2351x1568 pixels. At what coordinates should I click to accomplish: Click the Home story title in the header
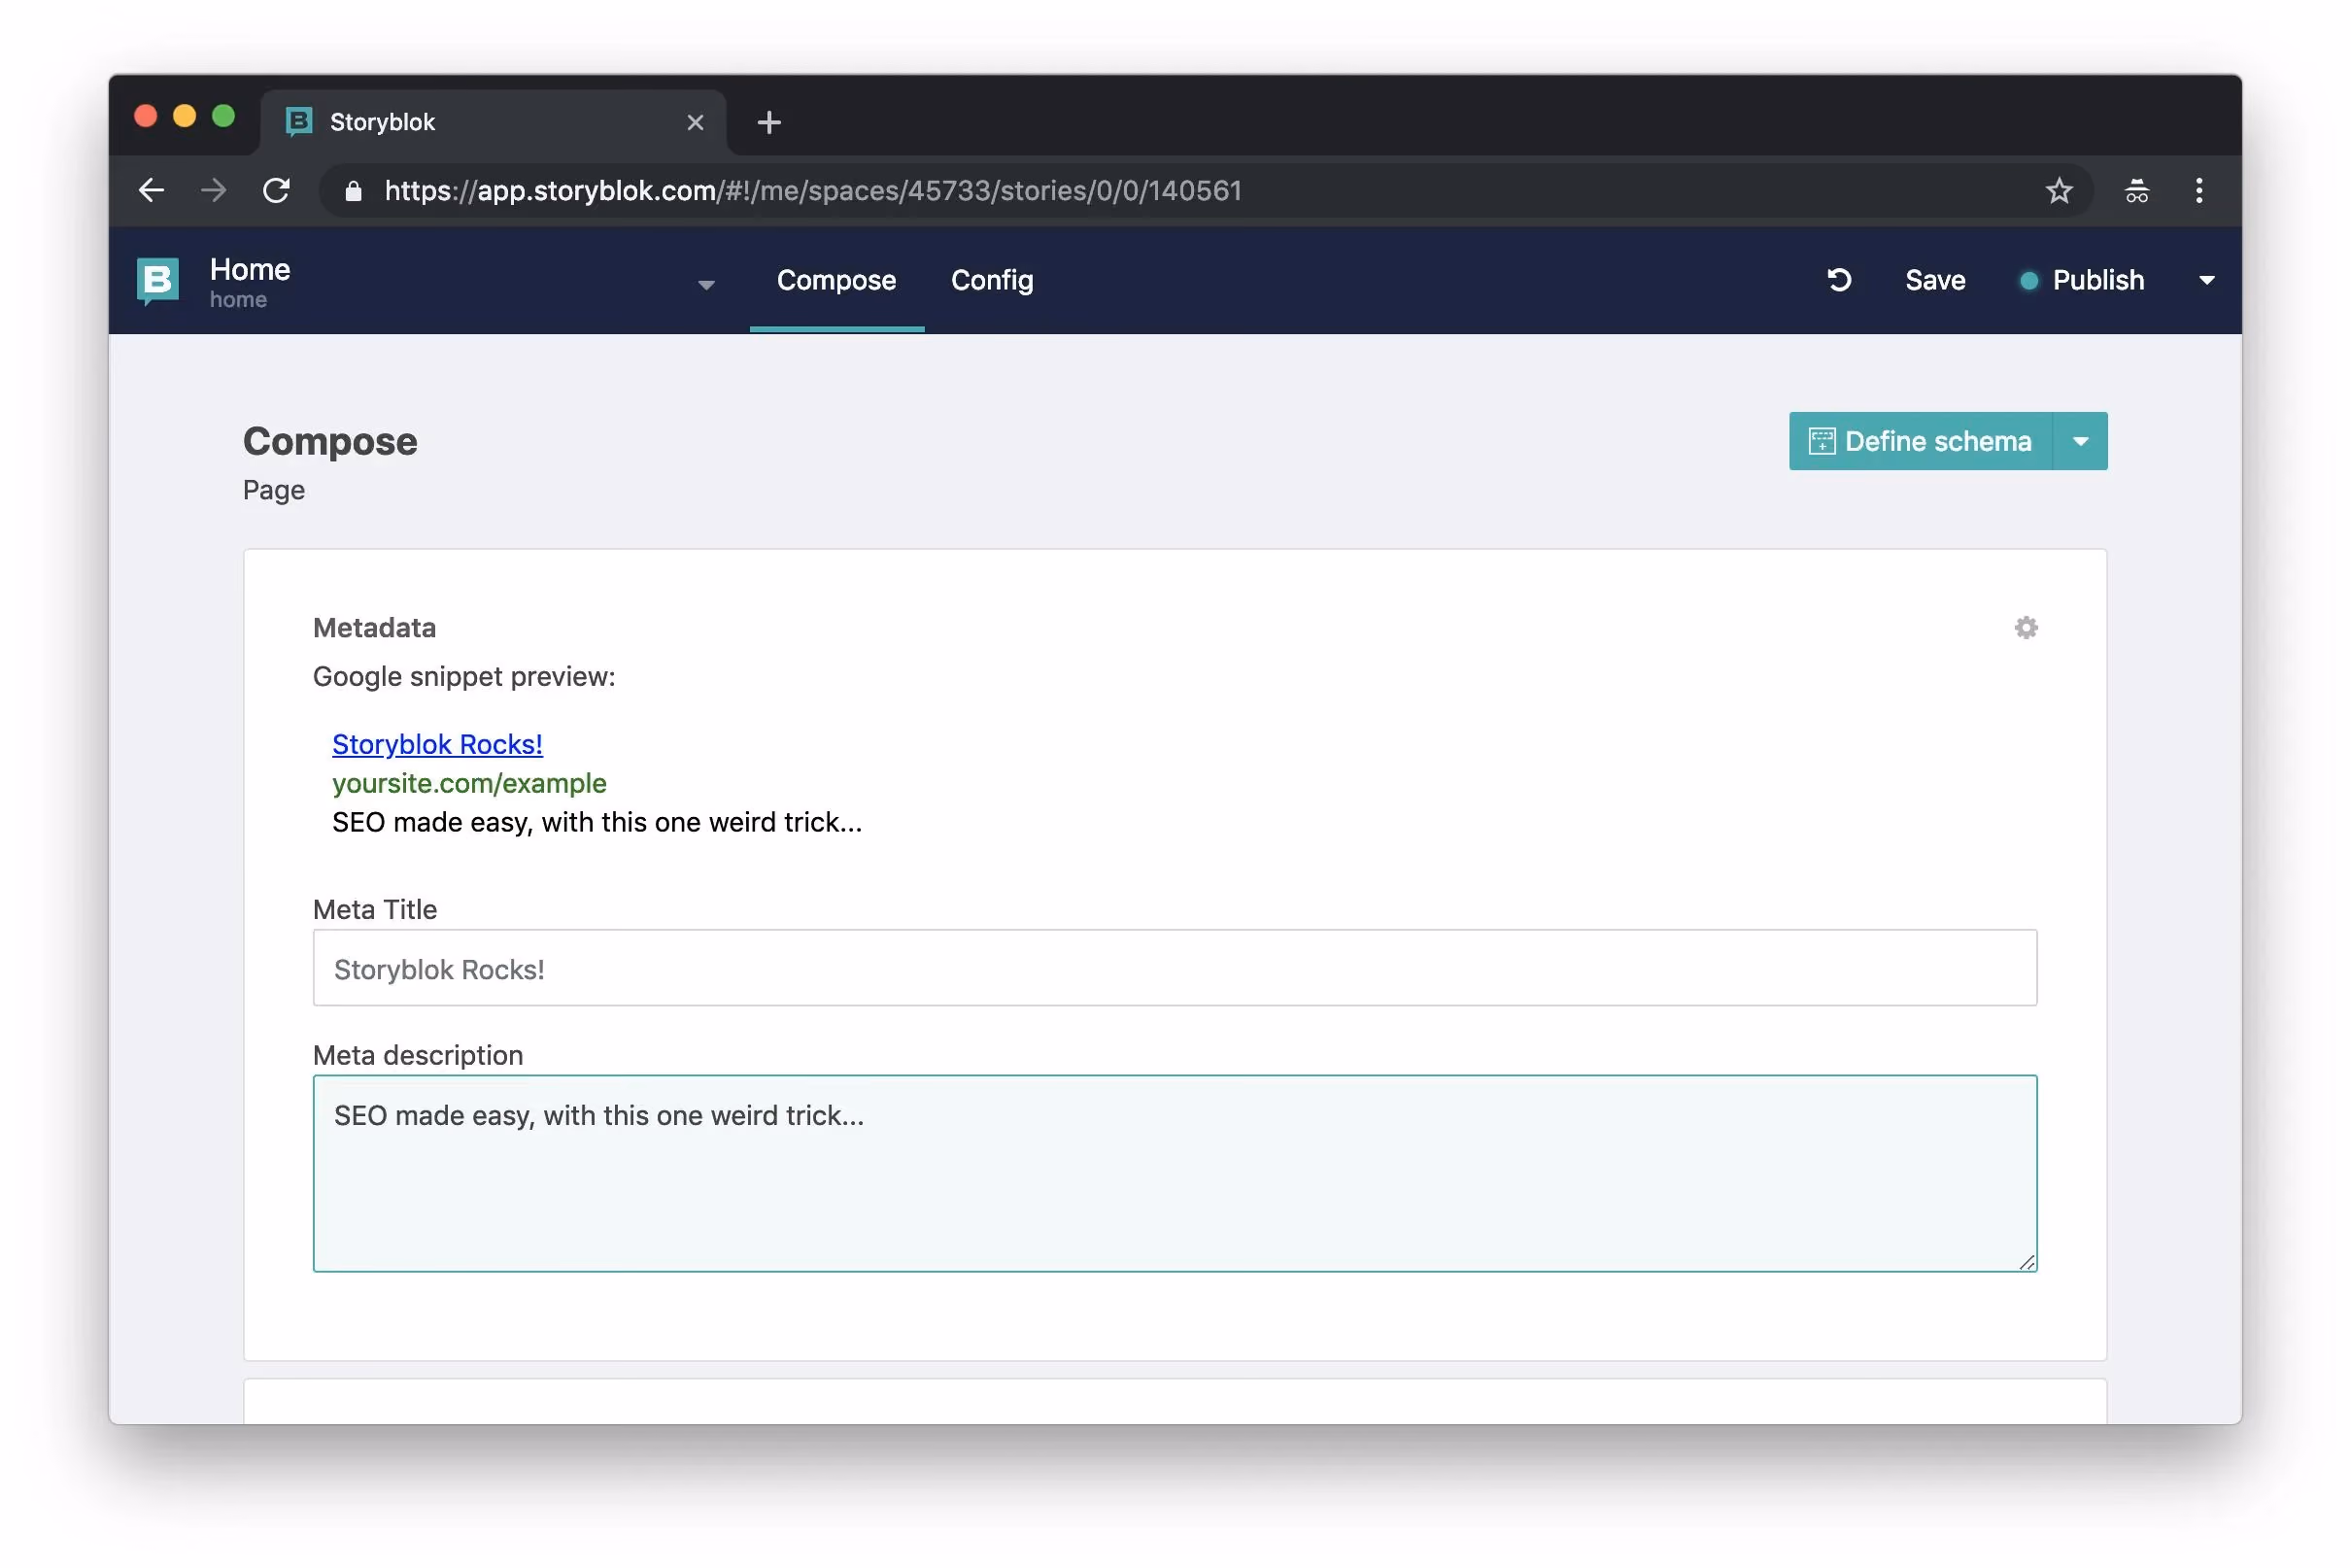click(250, 270)
